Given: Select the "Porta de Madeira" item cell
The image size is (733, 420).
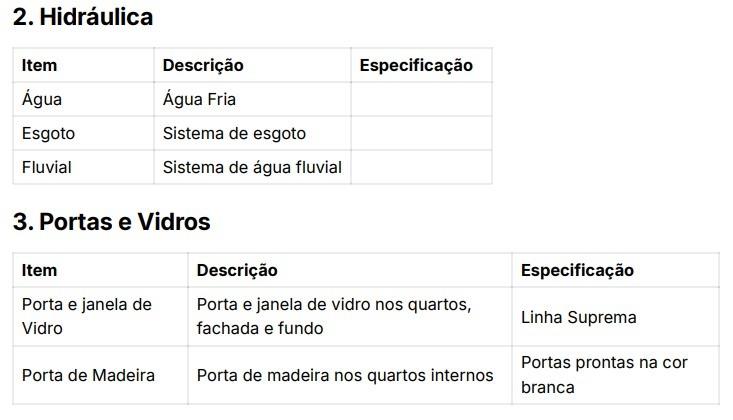Looking at the screenshot, I should 88,375.
